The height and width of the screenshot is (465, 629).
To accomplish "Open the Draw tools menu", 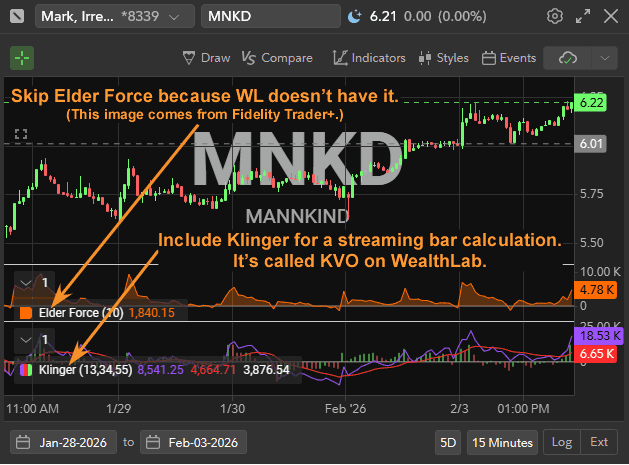I will [207, 58].
